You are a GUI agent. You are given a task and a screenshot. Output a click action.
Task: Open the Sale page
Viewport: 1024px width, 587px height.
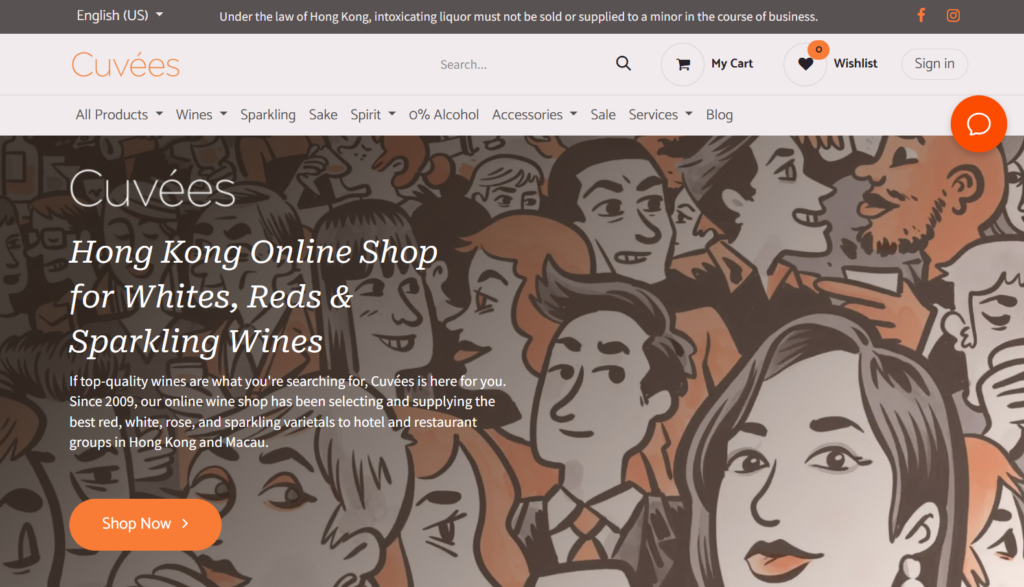point(603,115)
